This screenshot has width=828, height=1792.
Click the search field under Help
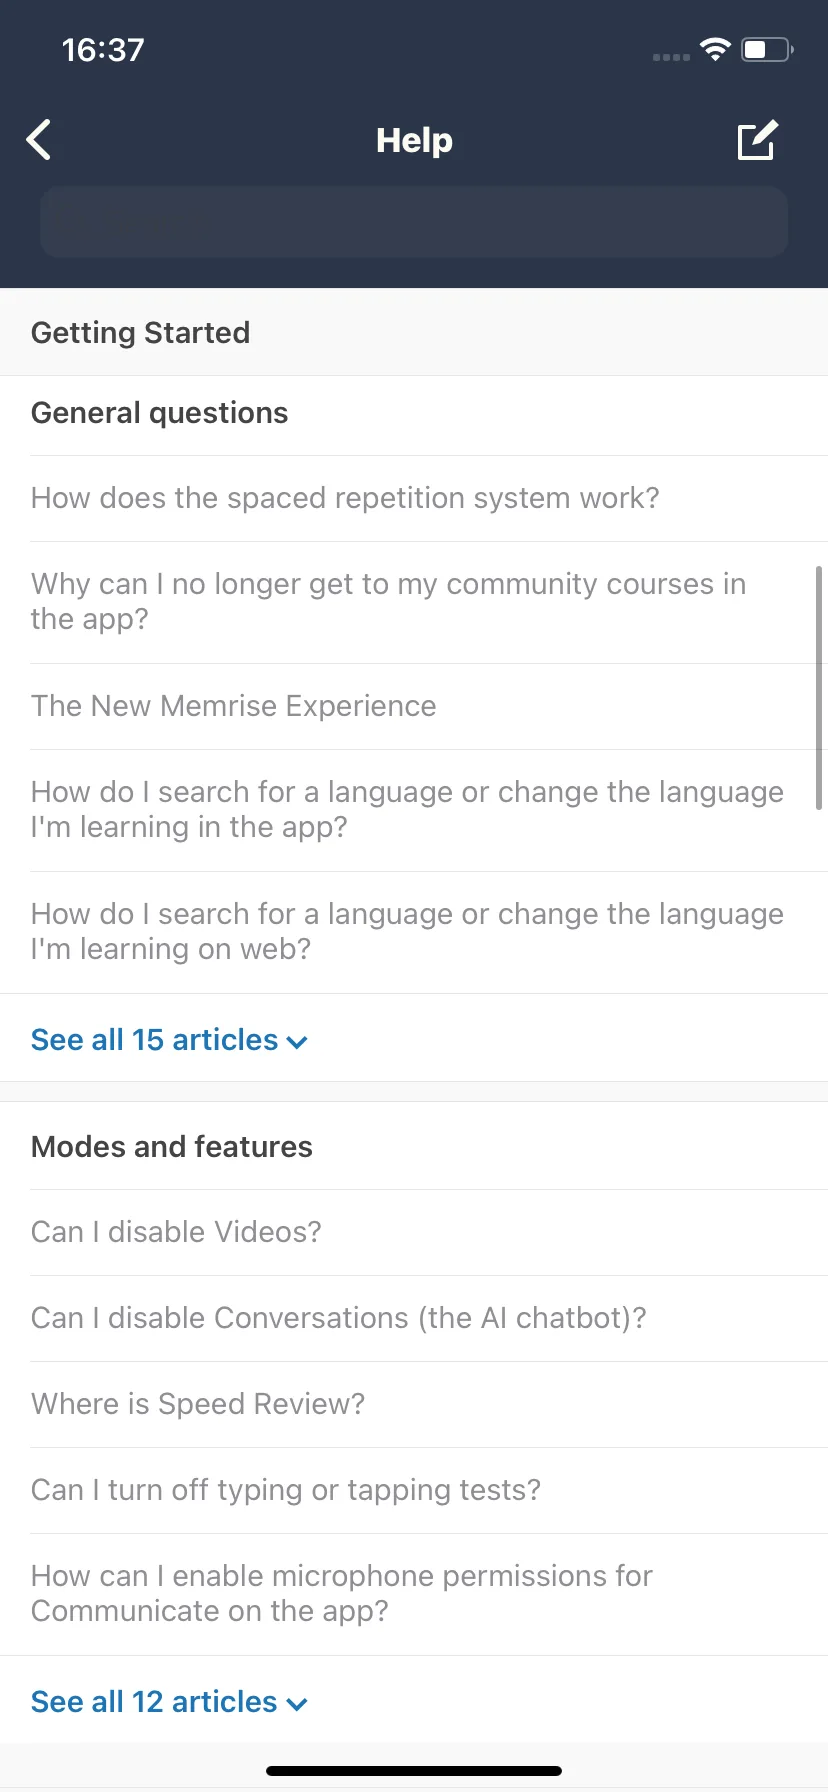414,221
